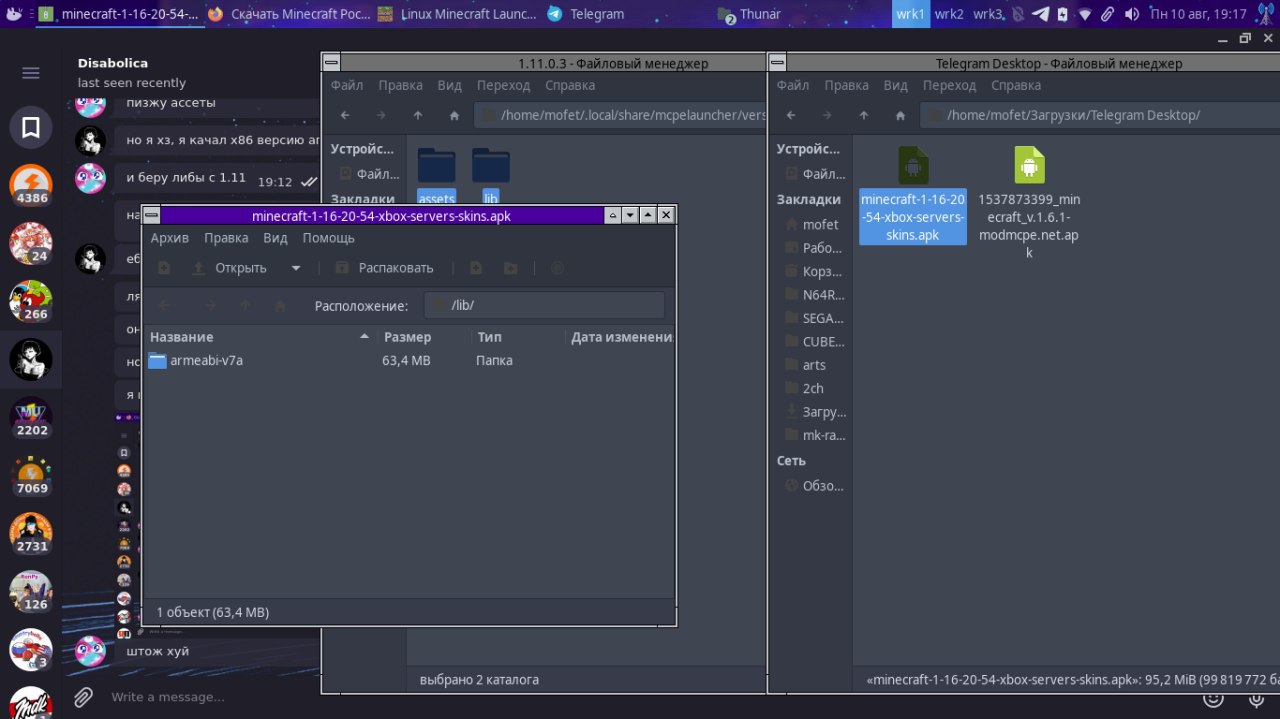Screen dimensions: 1280x719
Task: Open the chat with 7069 unread badge
Action: [31, 475]
